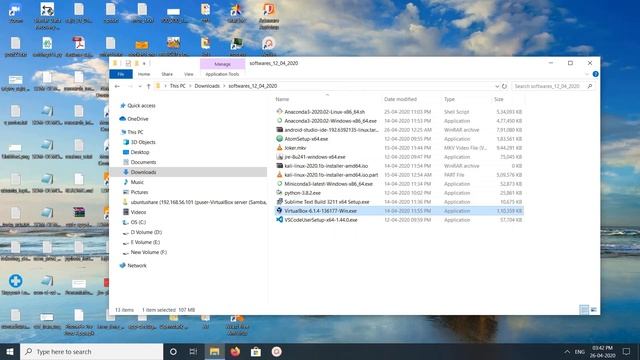Viewport: 640px width, 360px height.
Task: Open Microsoft Store from taskbar
Action: click(256, 351)
